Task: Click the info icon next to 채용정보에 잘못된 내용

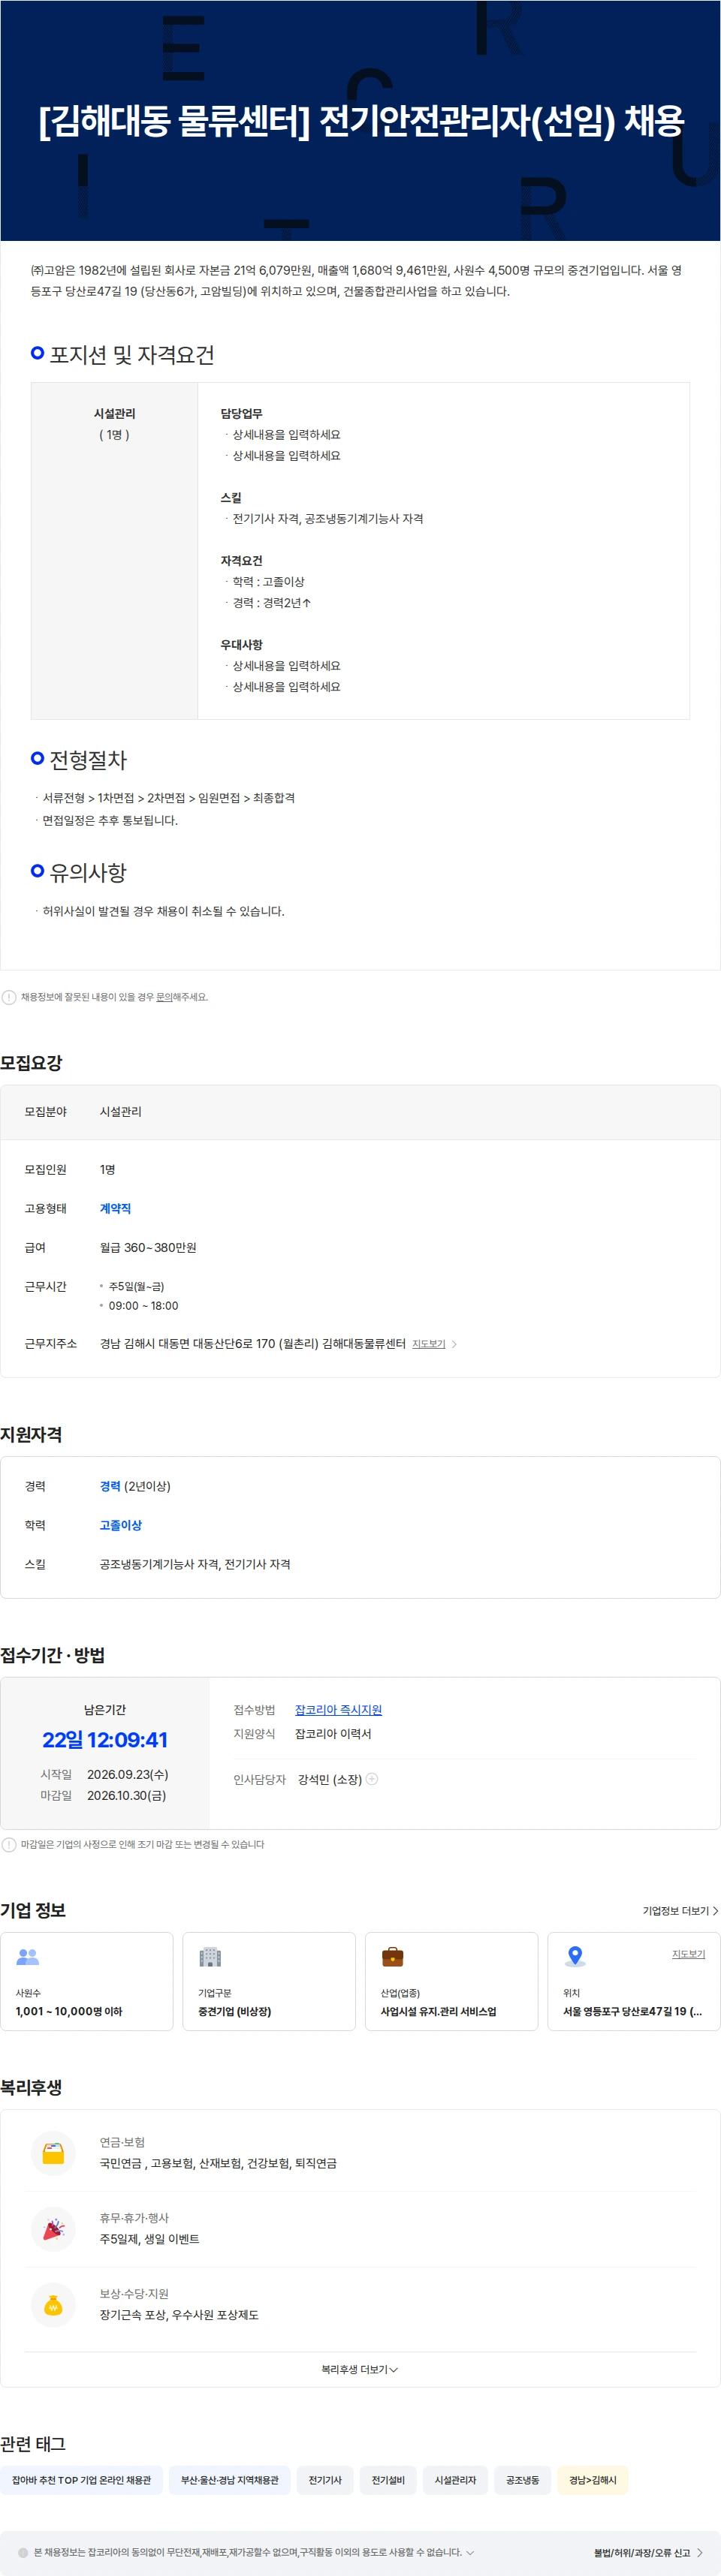Action: tap(9, 997)
